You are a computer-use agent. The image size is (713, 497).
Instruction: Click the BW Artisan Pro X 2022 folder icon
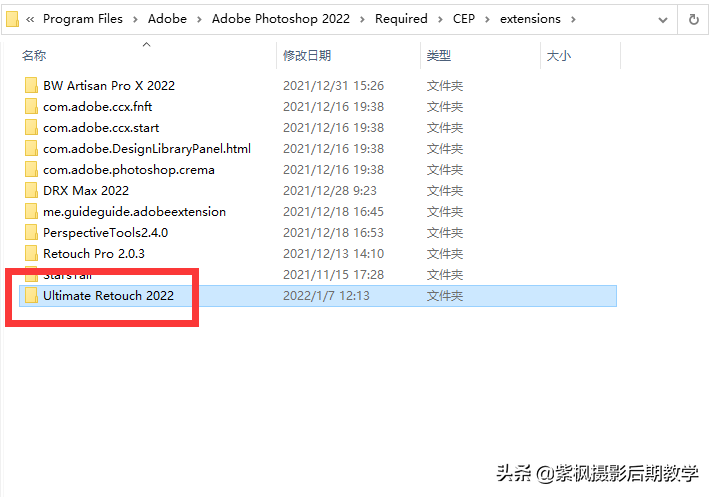pos(31,85)
